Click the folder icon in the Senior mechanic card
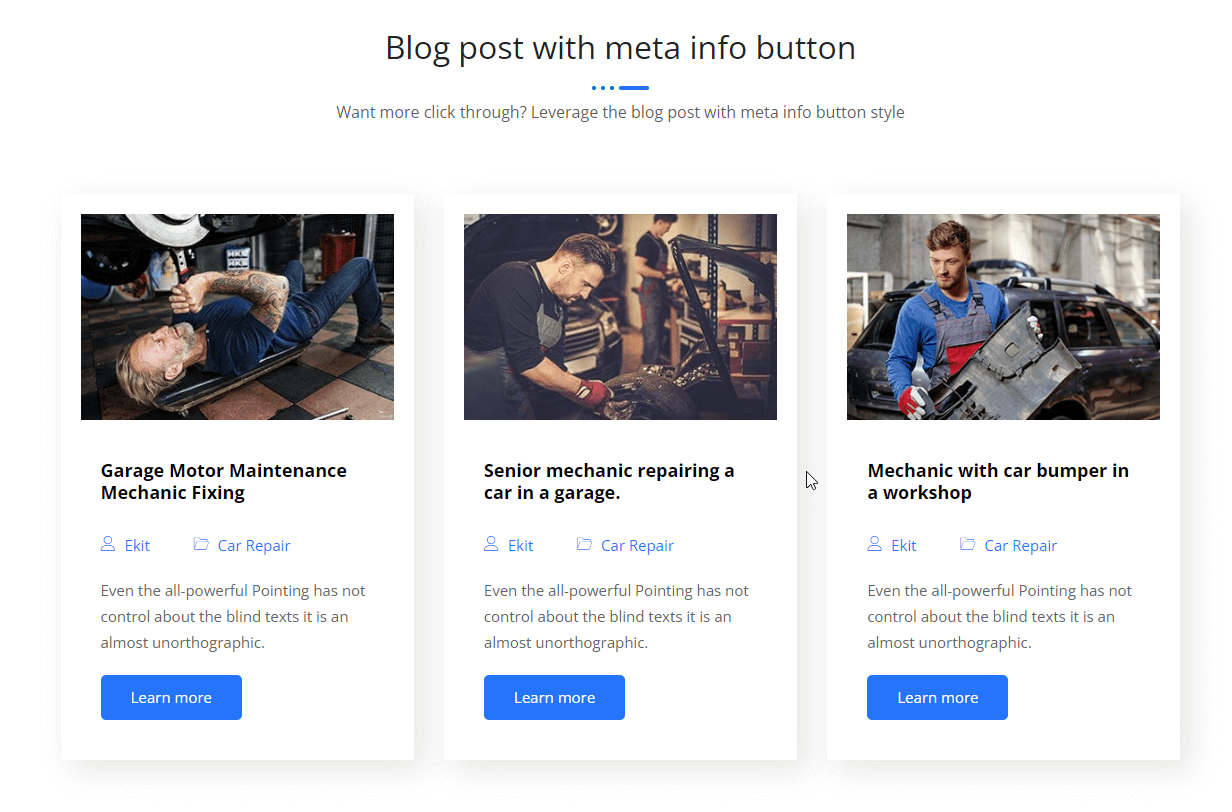 [584, 544]
